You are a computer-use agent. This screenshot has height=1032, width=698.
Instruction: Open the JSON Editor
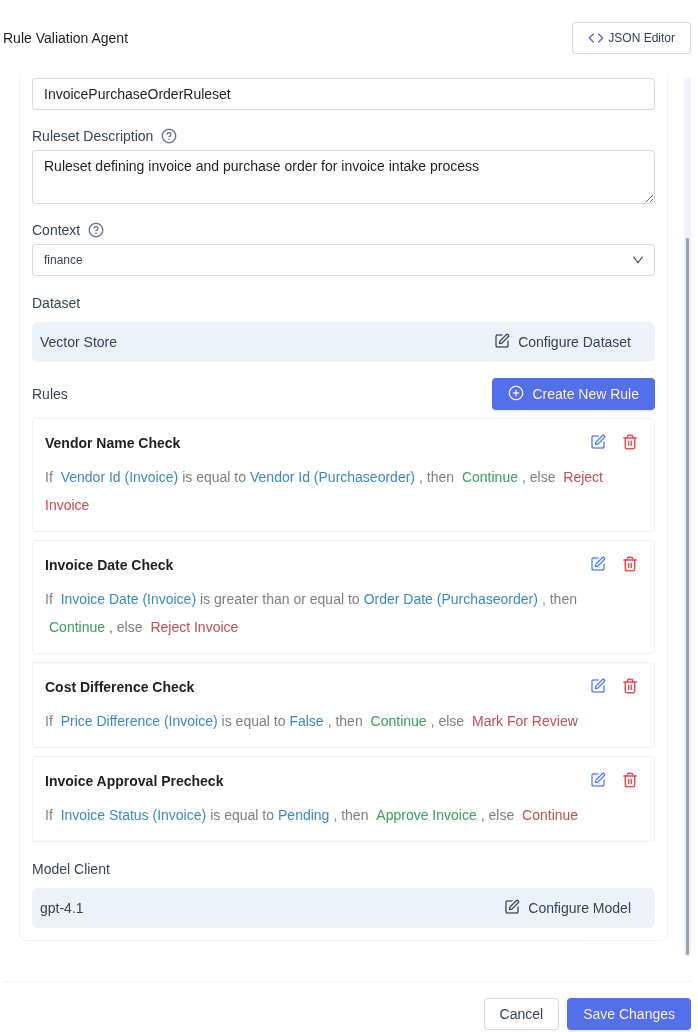coord(631,38)
